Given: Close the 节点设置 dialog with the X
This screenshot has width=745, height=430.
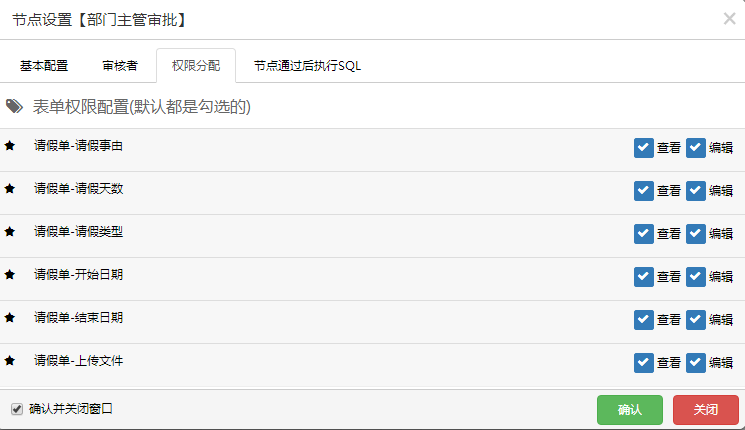Looking at the screenshot, I should [729, 19].
